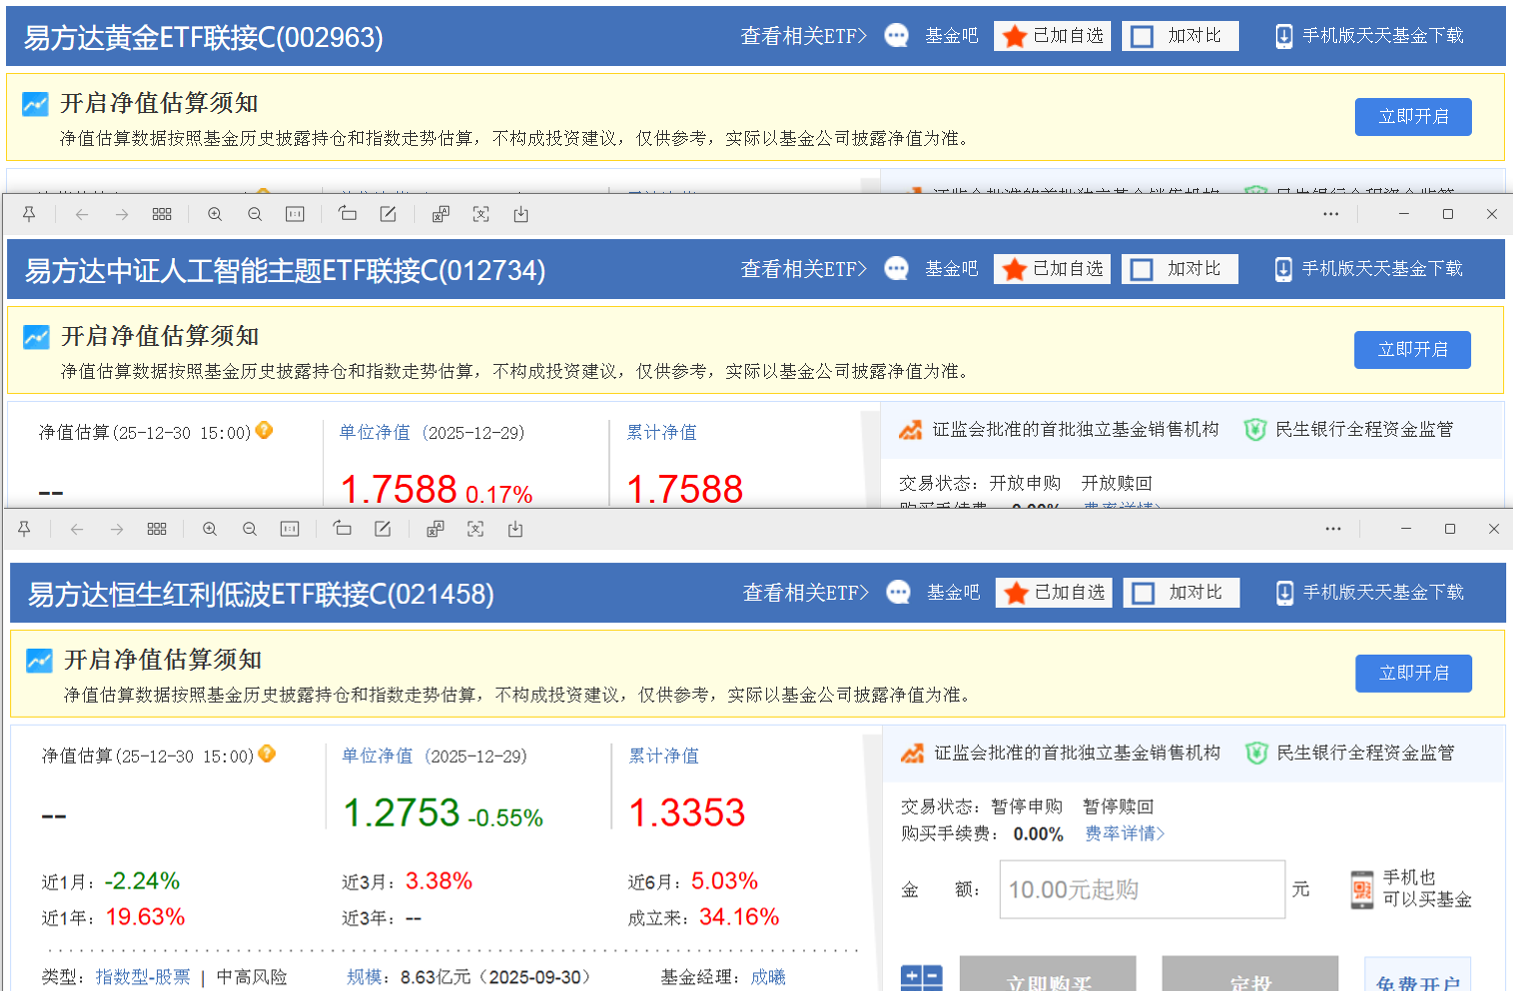1513x991 pixels.
Task: Go forward in the bottom 恒生红利低波 window toolbar
Action: tap(117, 529)
